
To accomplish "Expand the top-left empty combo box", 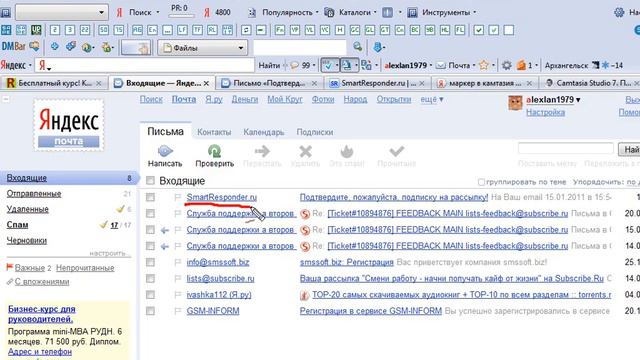I will [62, 12].
